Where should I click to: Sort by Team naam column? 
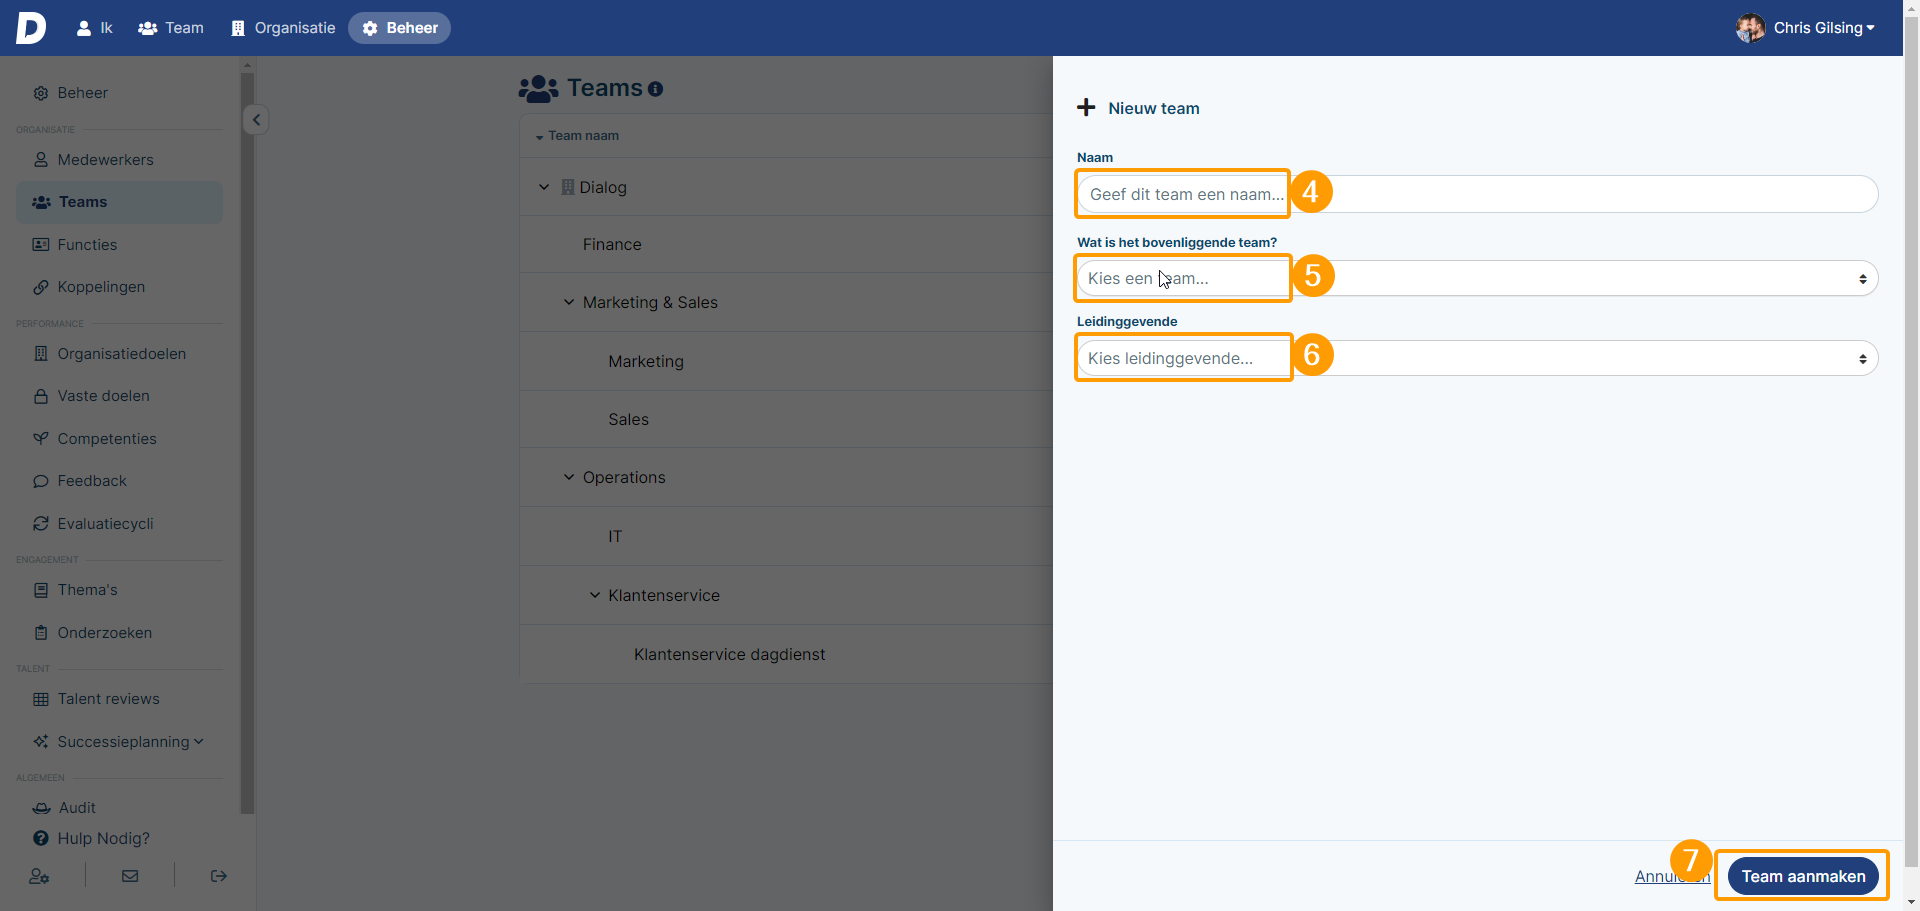pos(582,136)
